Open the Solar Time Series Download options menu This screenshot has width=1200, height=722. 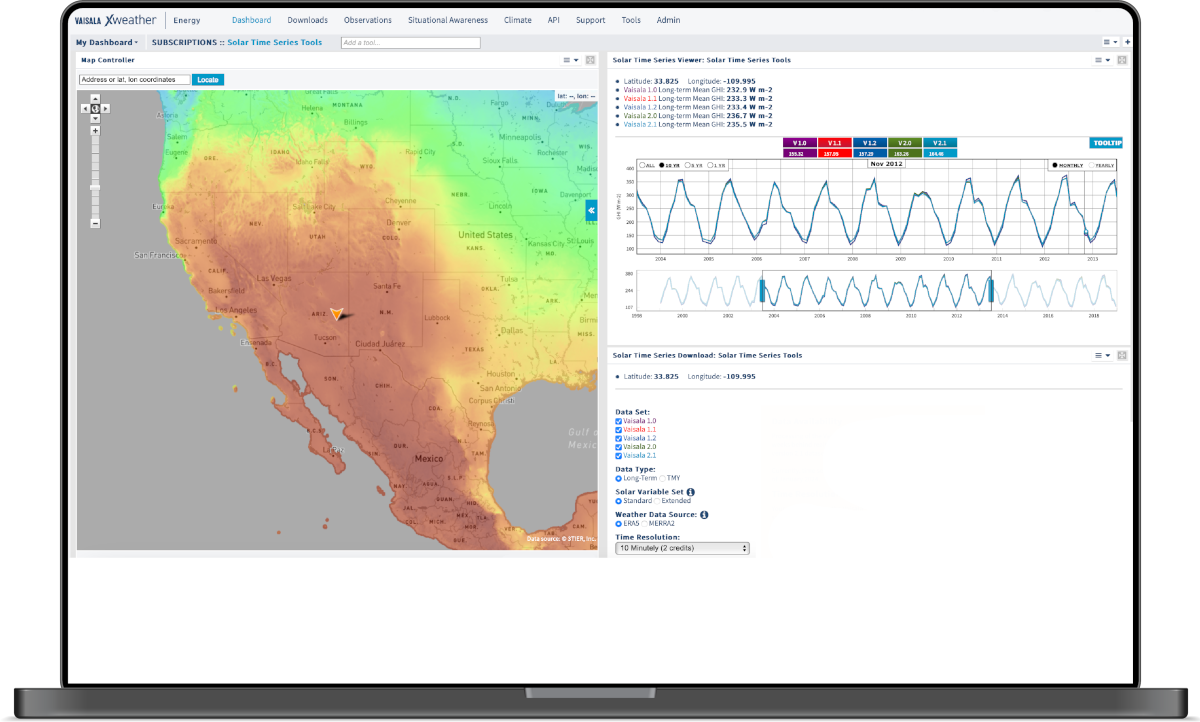point(1101,355)
